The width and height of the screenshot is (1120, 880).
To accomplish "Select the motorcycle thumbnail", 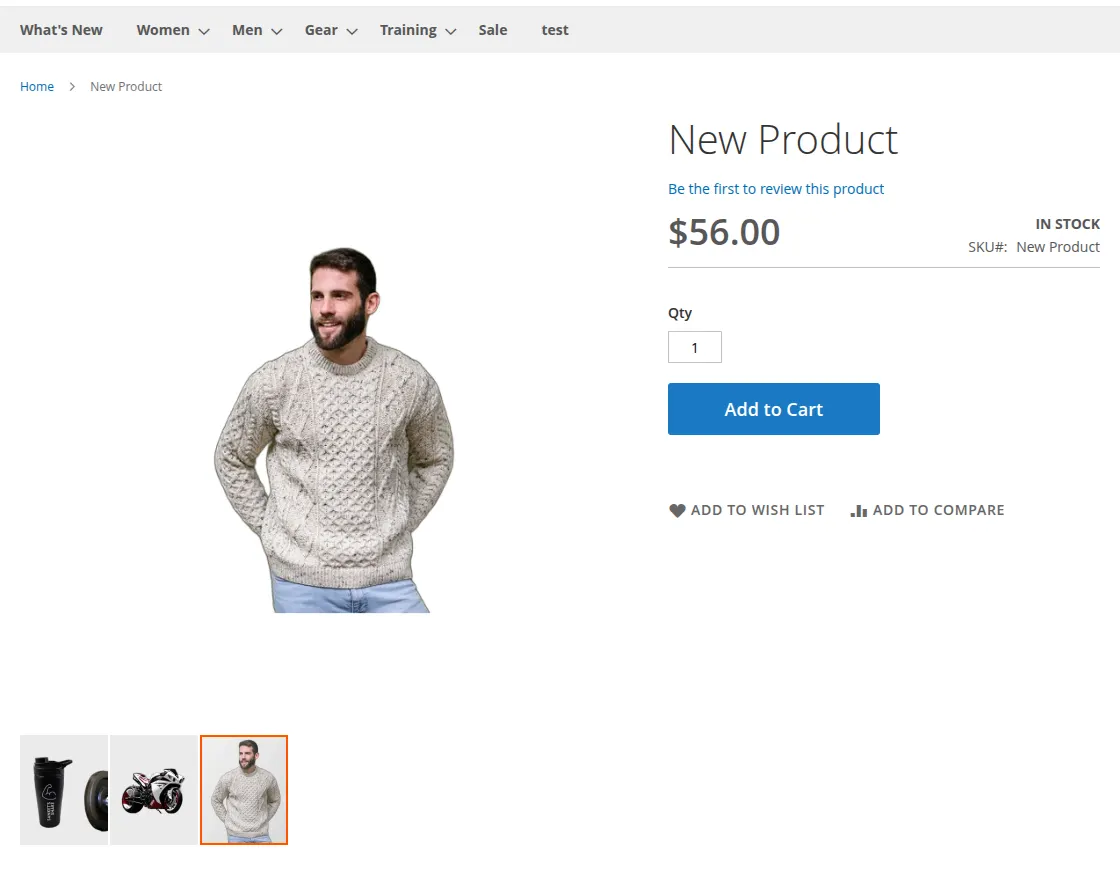I will point(153,789).
